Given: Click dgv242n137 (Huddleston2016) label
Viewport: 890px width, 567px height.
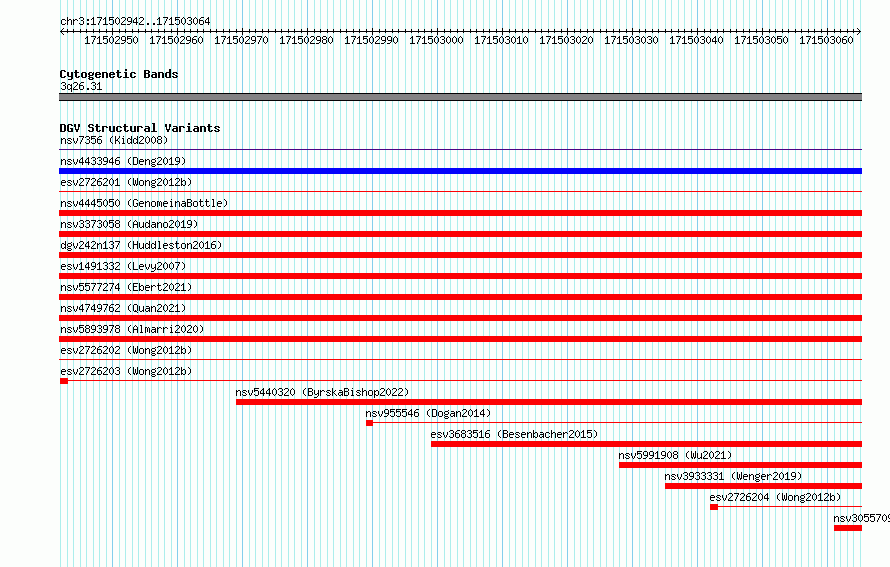Looking at the screenshot, I should (141, 245).
